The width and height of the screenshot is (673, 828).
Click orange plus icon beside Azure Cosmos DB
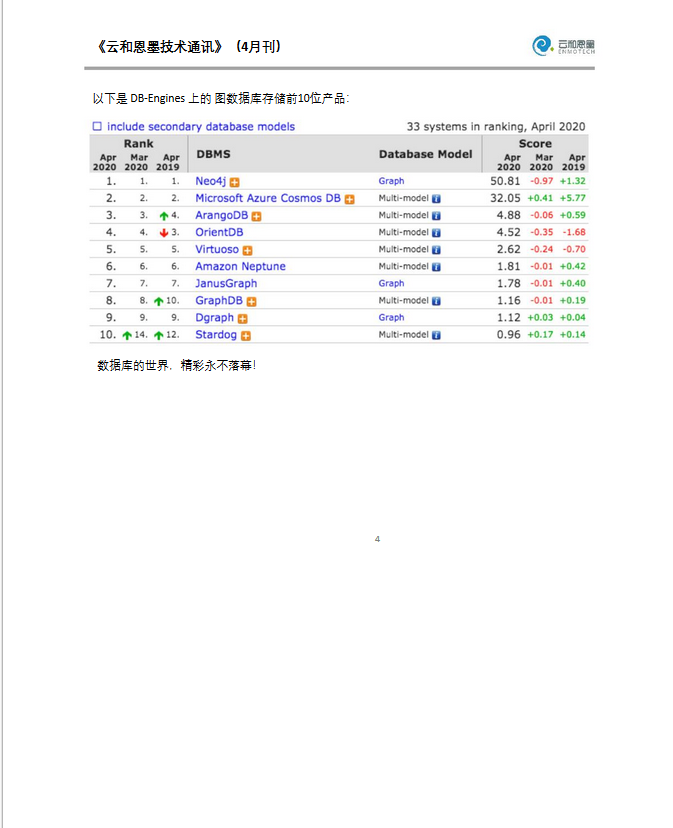point(349,199)
